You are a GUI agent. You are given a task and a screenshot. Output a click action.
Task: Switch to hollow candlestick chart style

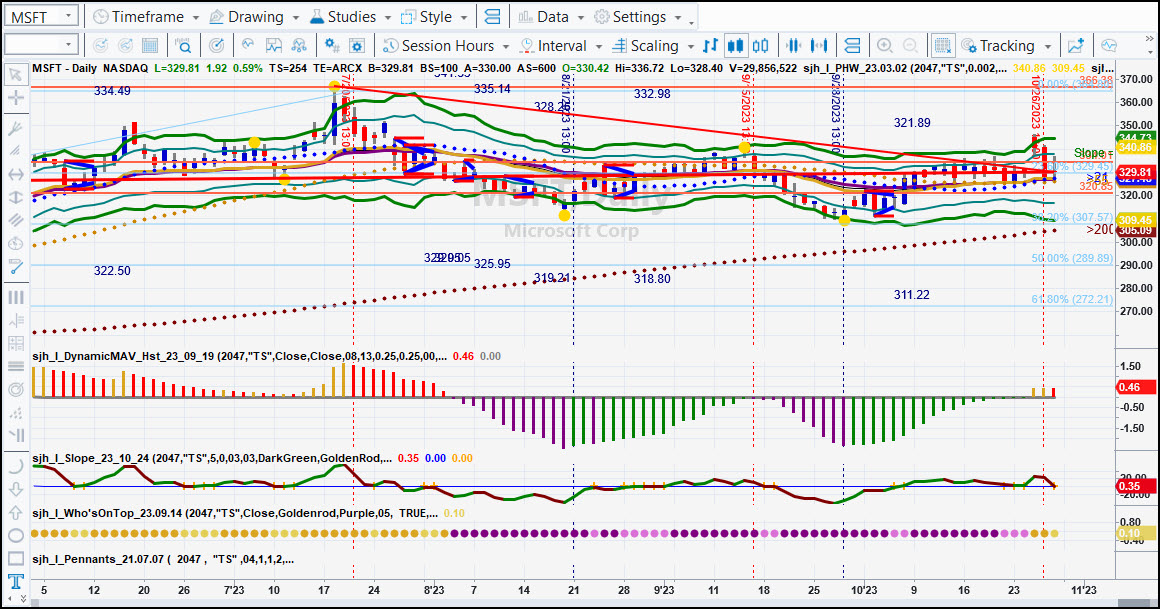(761, 46)
